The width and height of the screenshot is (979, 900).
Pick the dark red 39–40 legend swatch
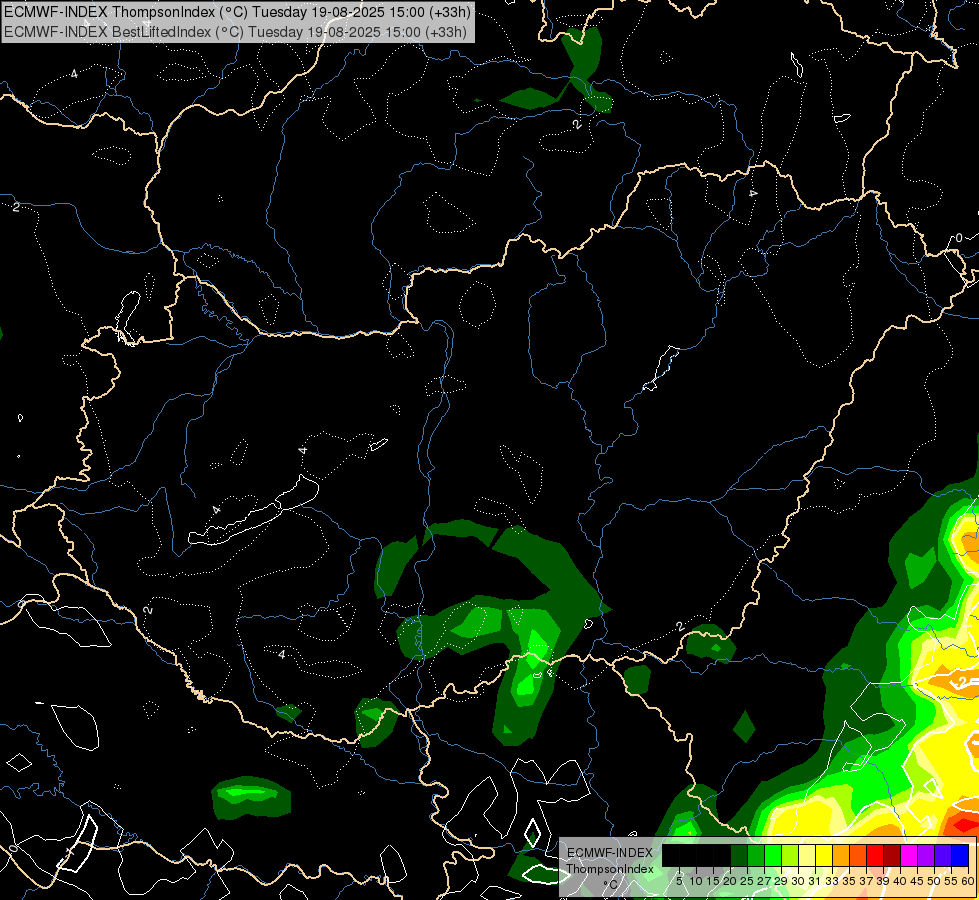[893, 855]
